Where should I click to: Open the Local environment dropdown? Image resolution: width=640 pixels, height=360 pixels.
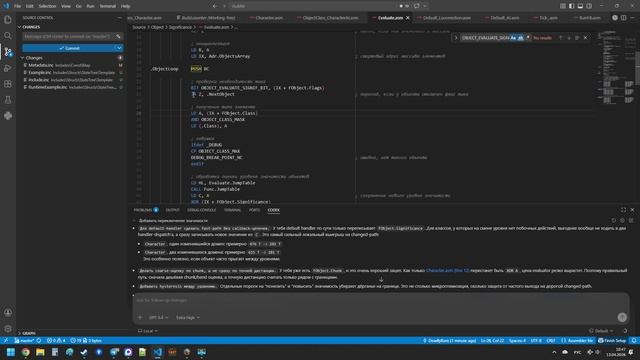pos(148,331)
